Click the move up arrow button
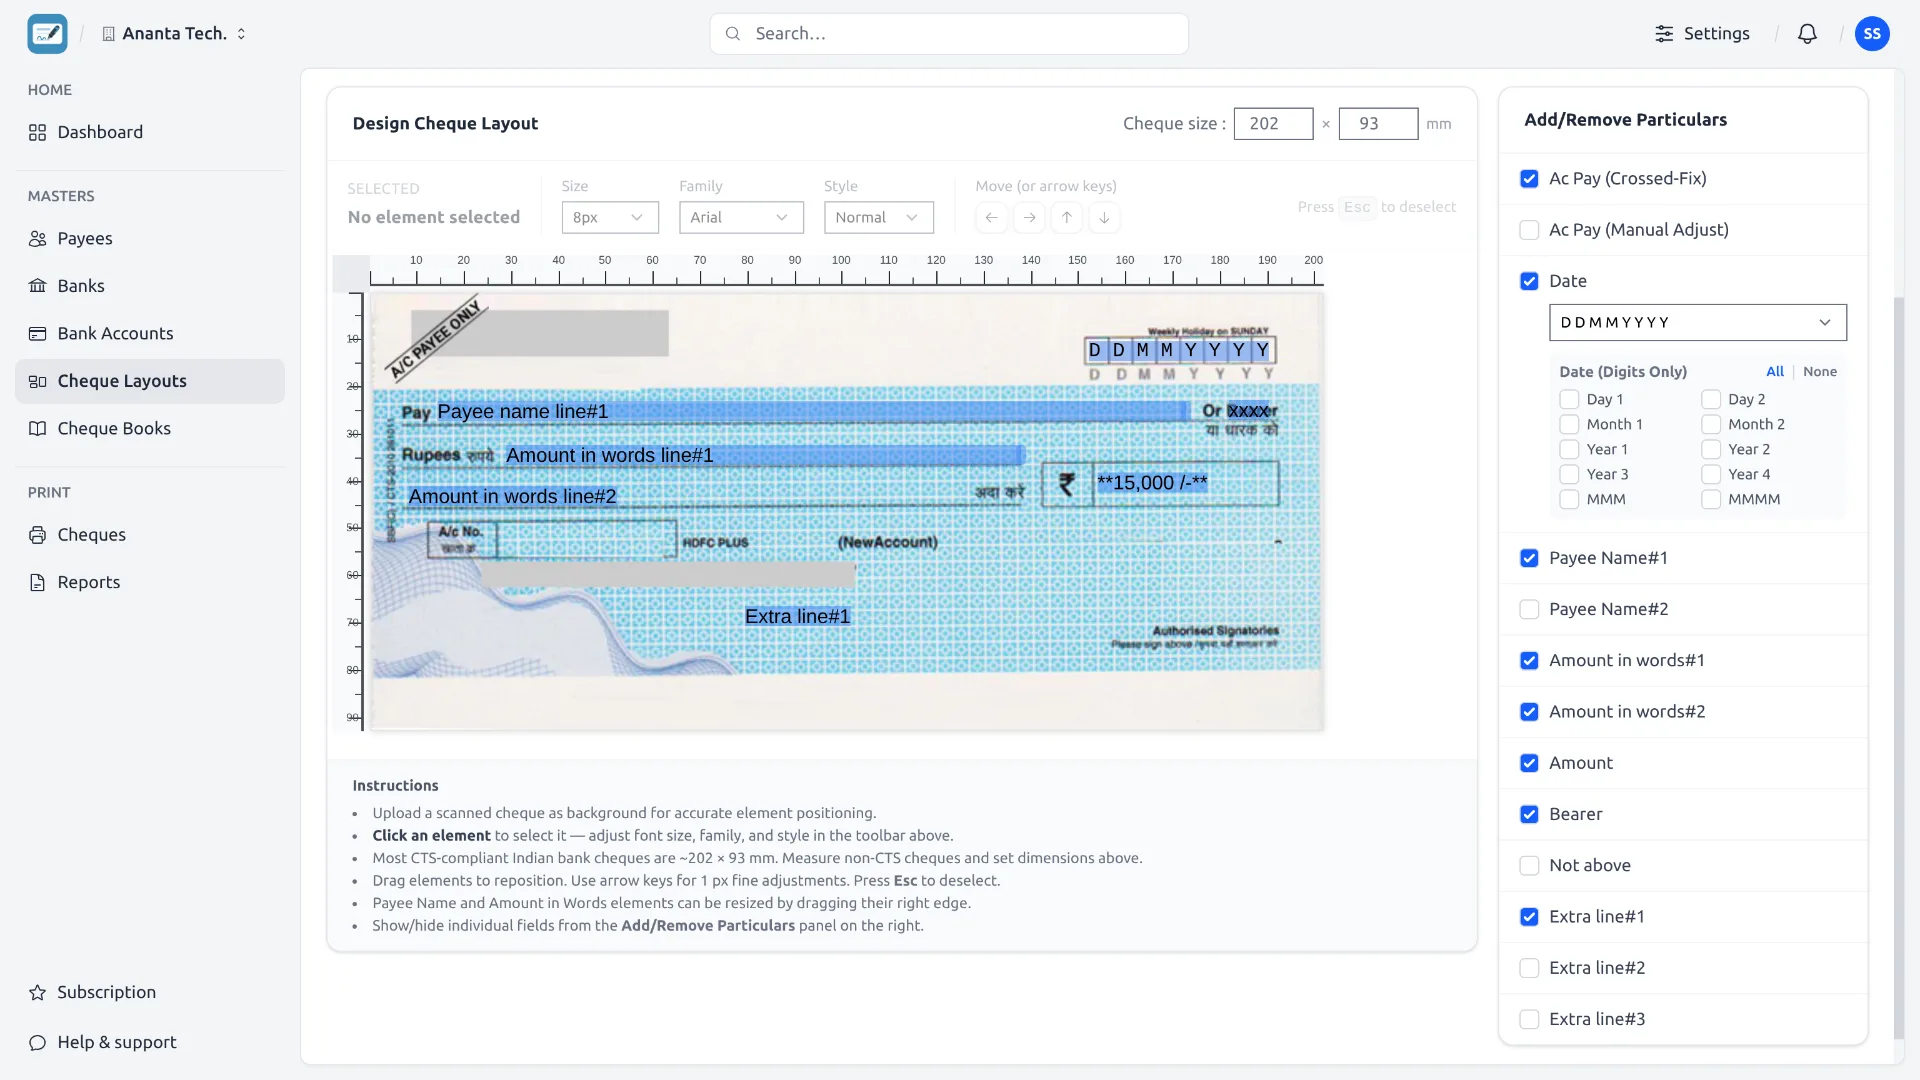The height and width of the screenshot is (1080, 1920). [x=1066, y=217]
